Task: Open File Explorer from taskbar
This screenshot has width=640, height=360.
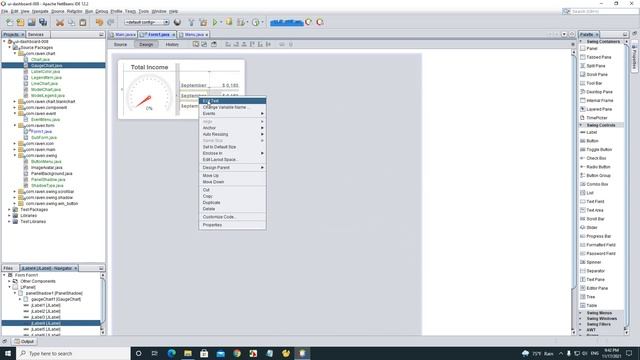Action: pos(188,353)
